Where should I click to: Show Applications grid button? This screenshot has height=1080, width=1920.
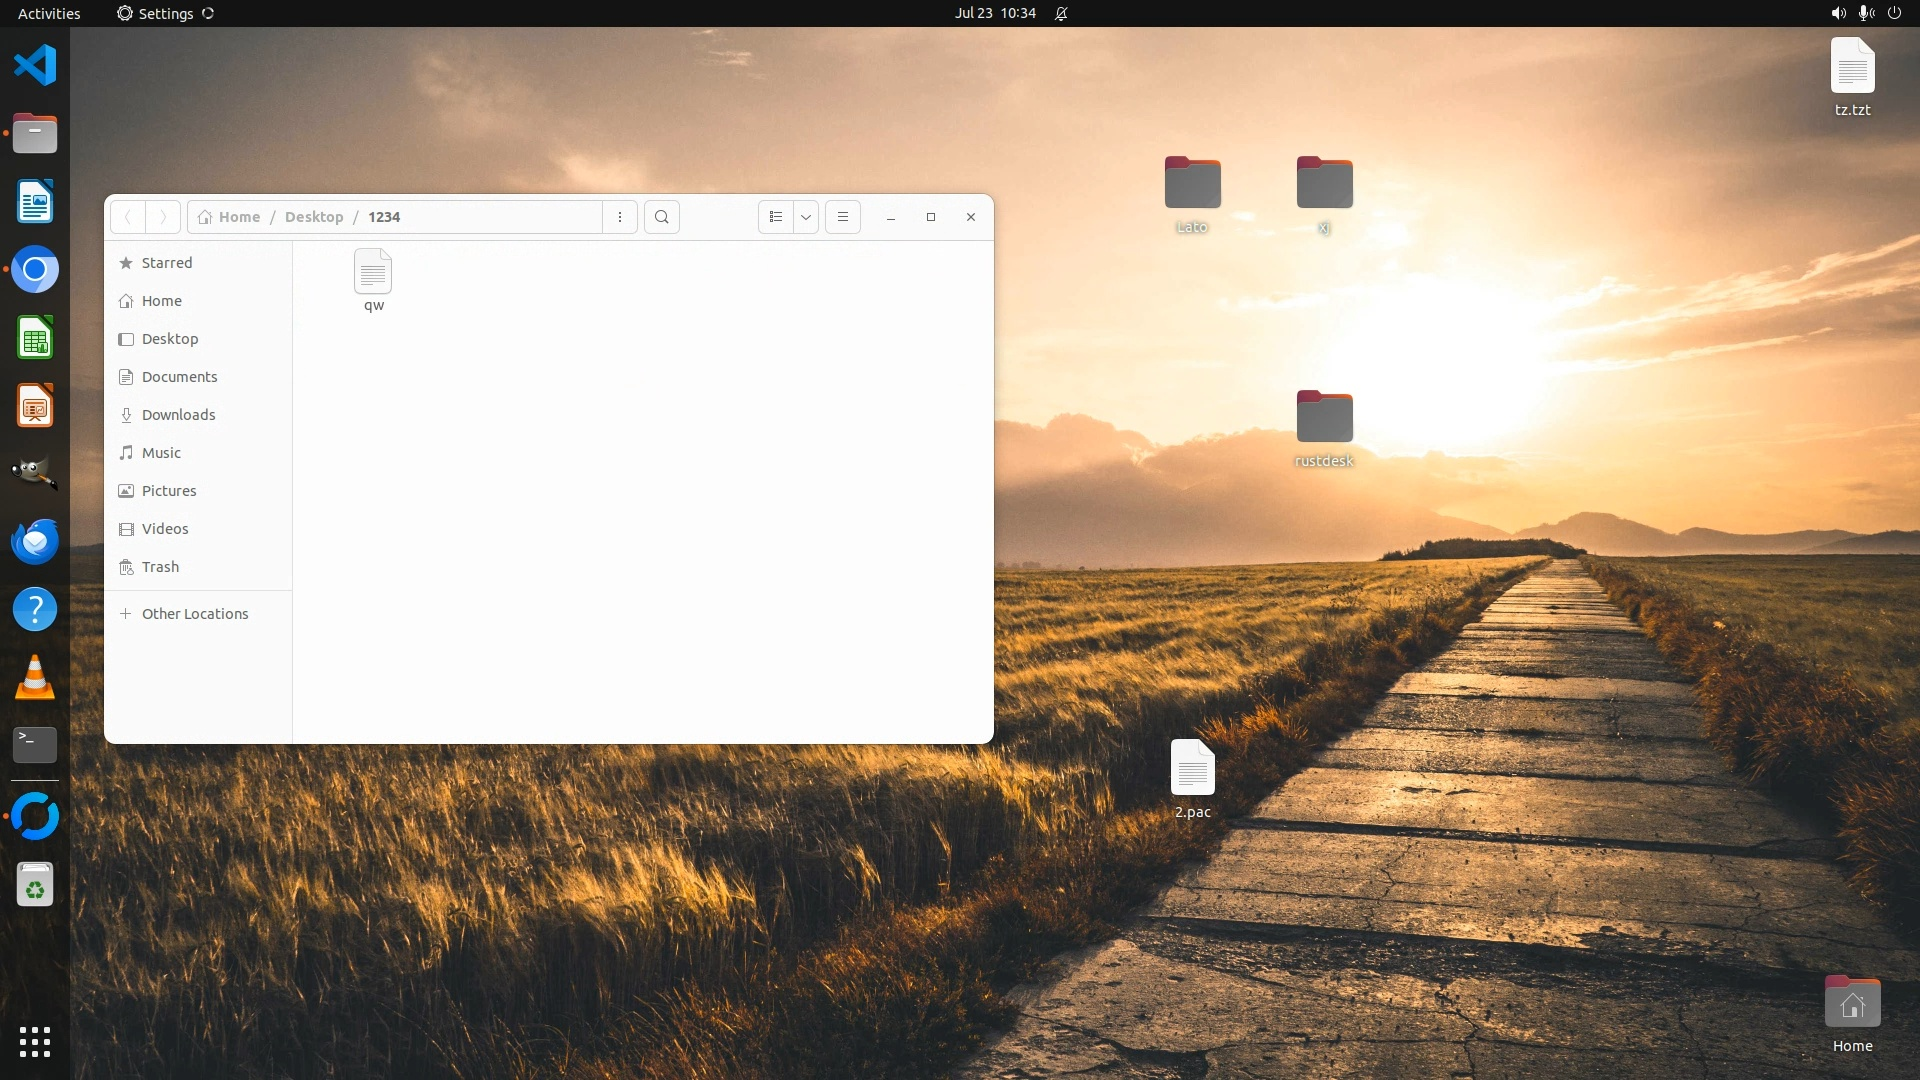pyautogui.click(x=35, y=1042)
